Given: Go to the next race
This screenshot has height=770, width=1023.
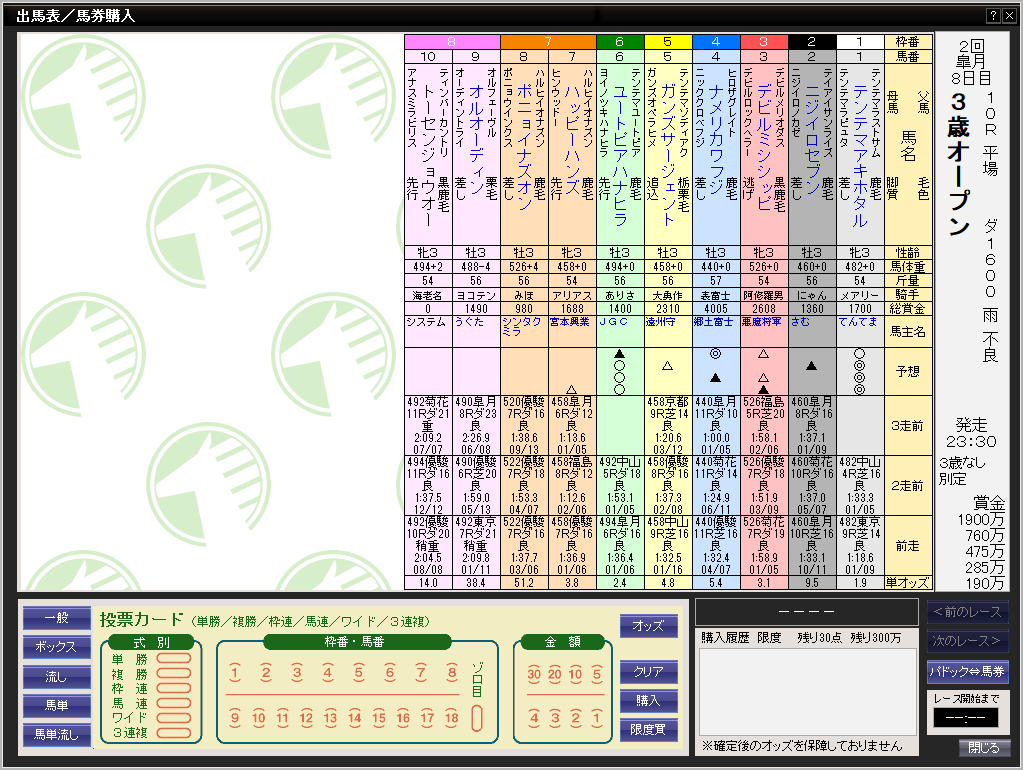Looking at the screenshot, I should click(968, 641).
